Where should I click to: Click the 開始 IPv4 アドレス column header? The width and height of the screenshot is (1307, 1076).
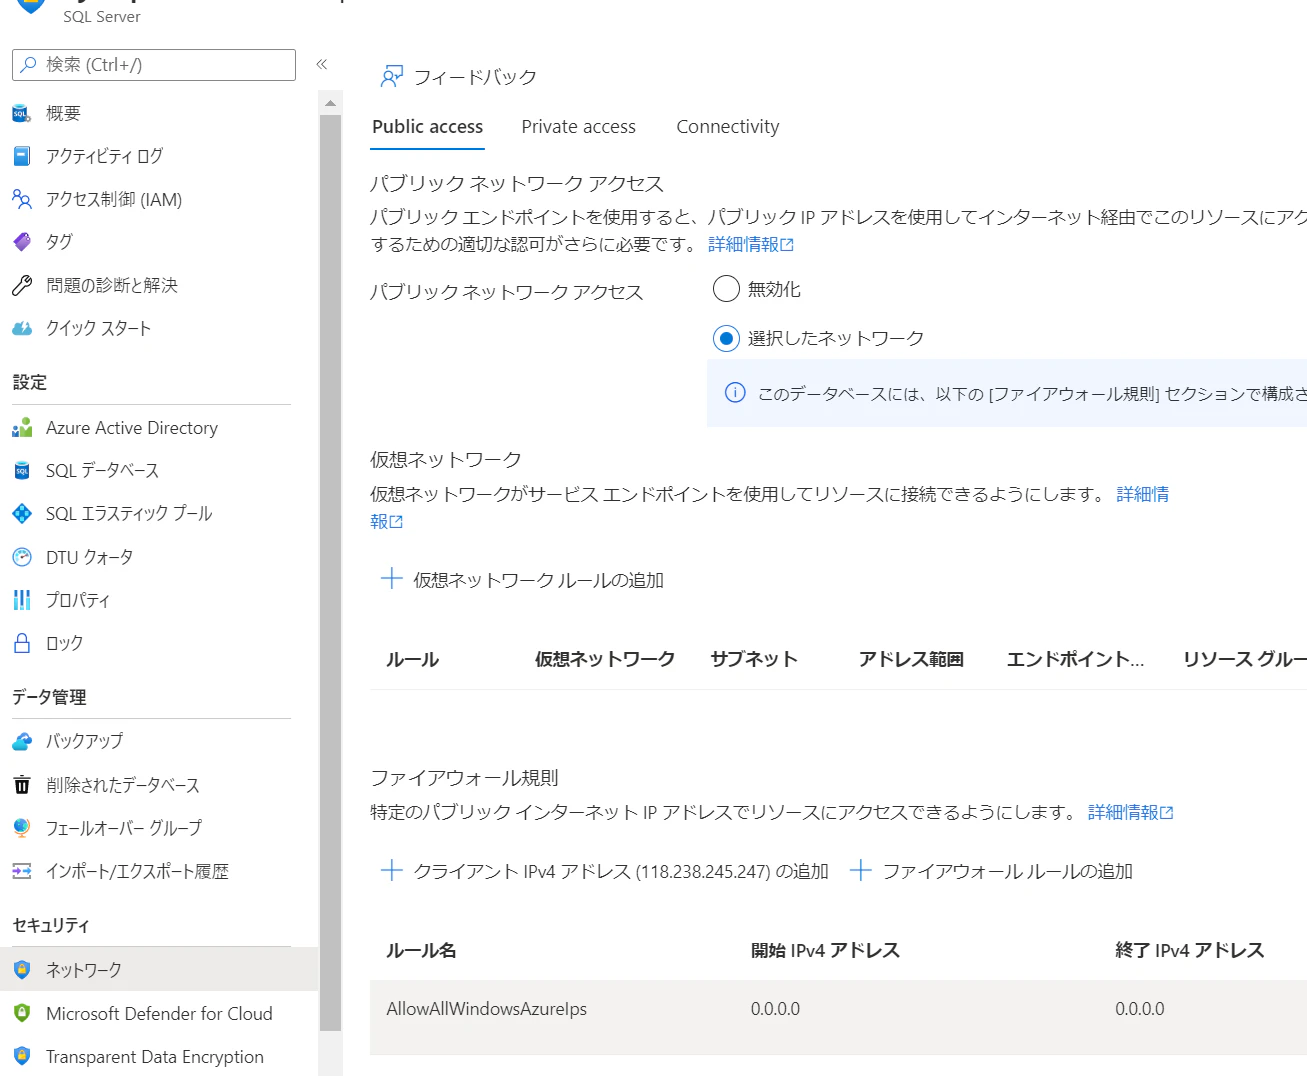coord(825,950)
